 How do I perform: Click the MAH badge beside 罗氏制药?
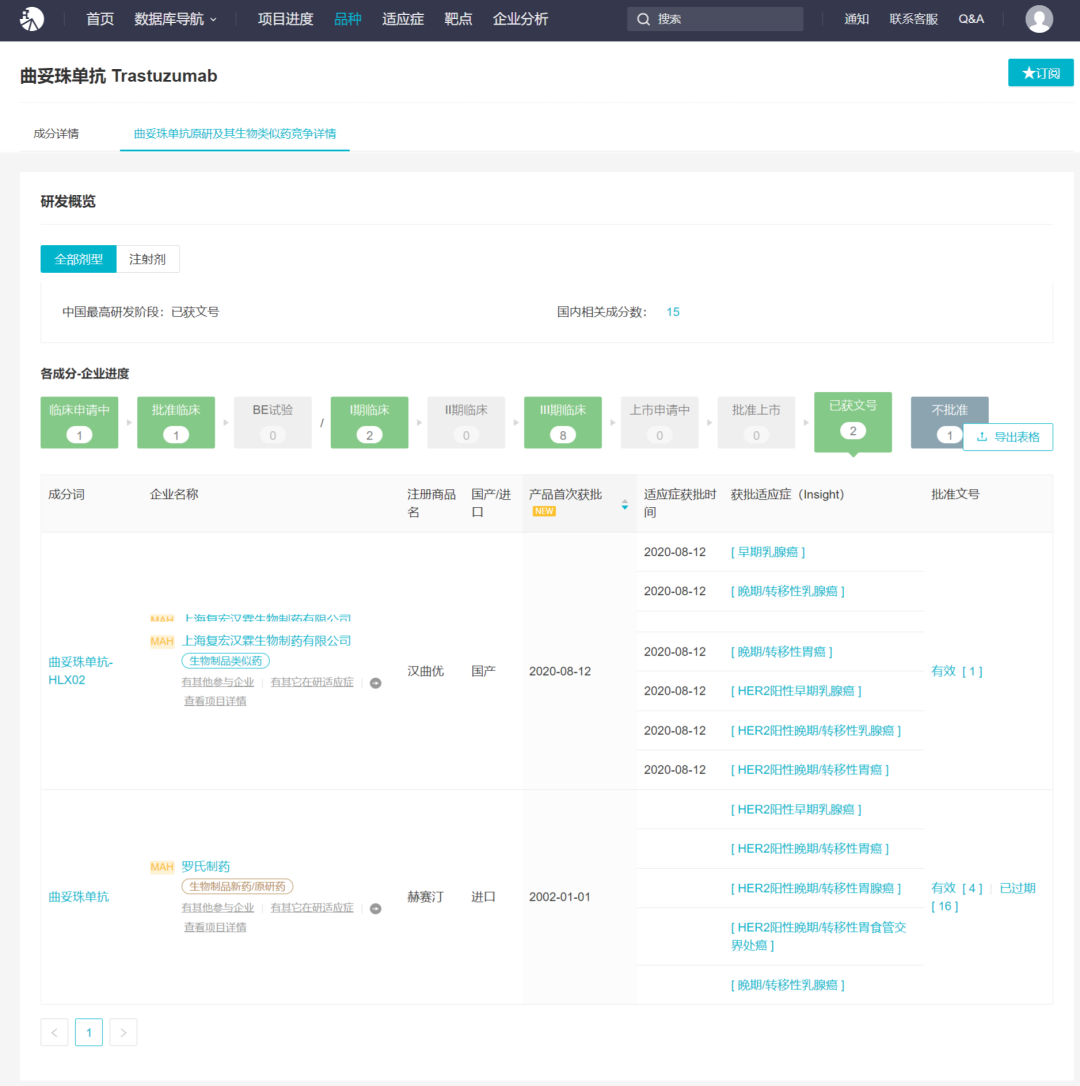pos(162,866)
